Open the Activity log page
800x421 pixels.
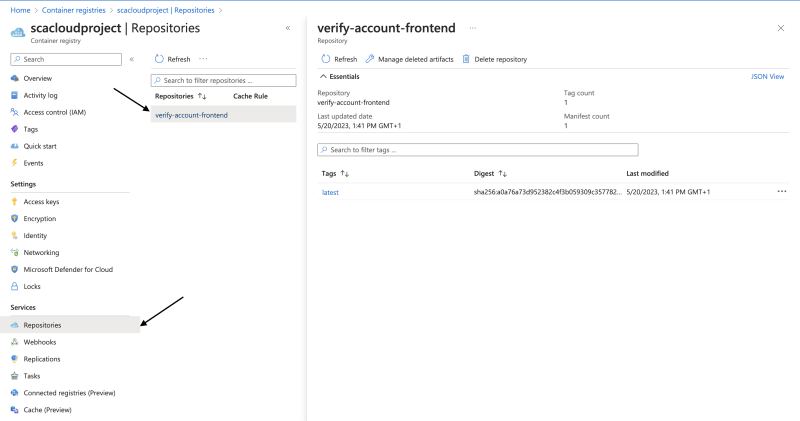click(x=40, y=95)
